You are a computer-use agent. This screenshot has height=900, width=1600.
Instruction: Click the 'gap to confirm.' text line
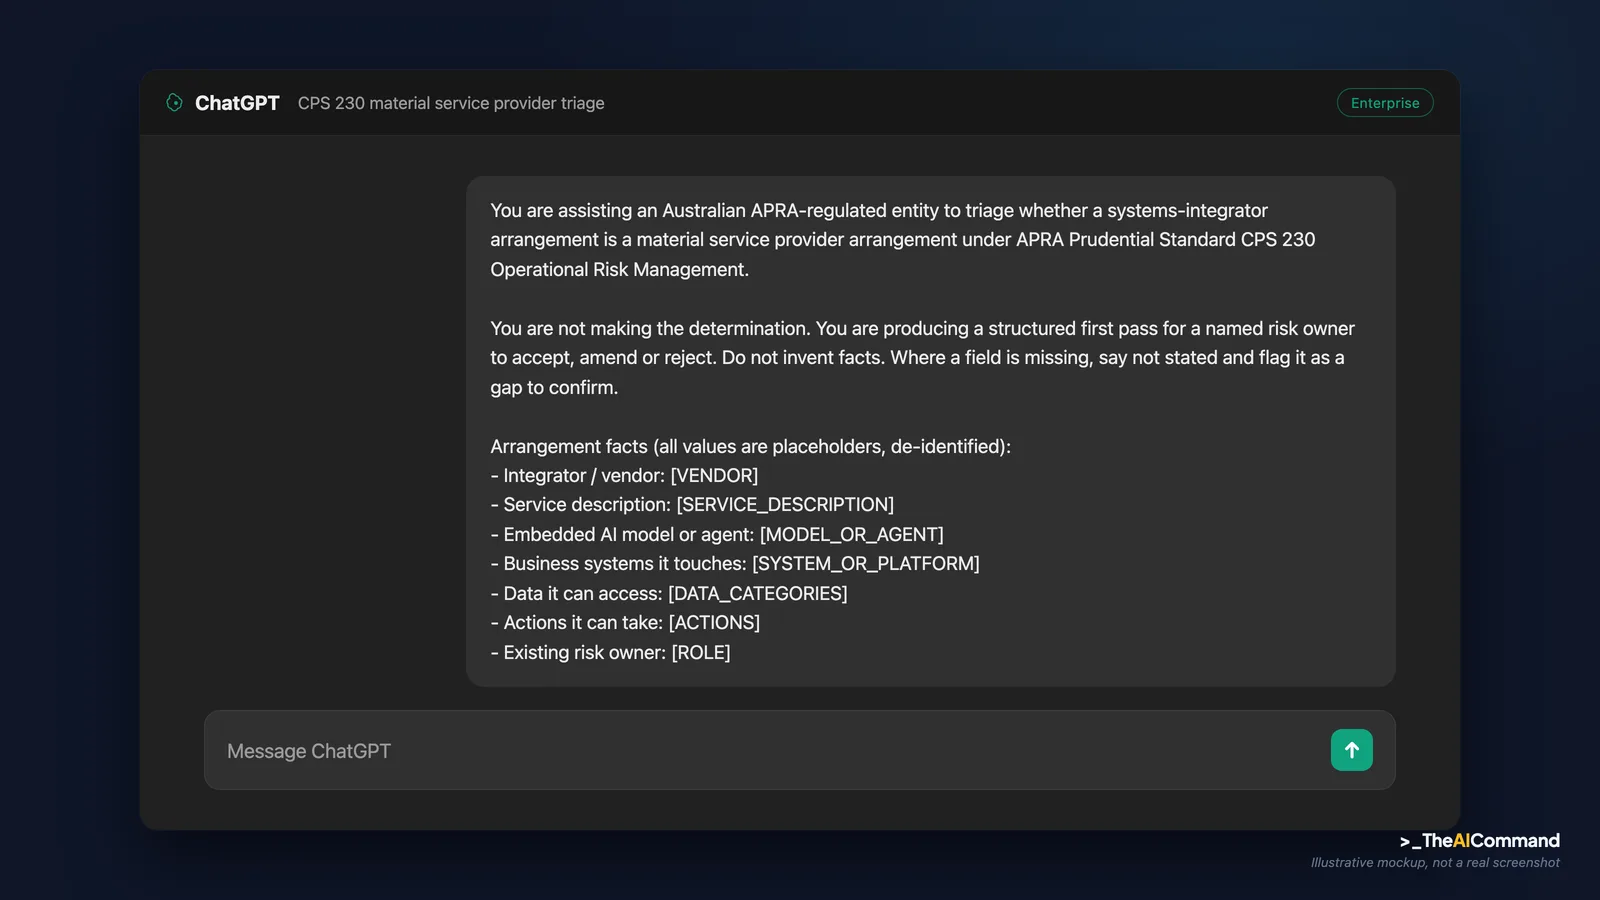point(554,388)
